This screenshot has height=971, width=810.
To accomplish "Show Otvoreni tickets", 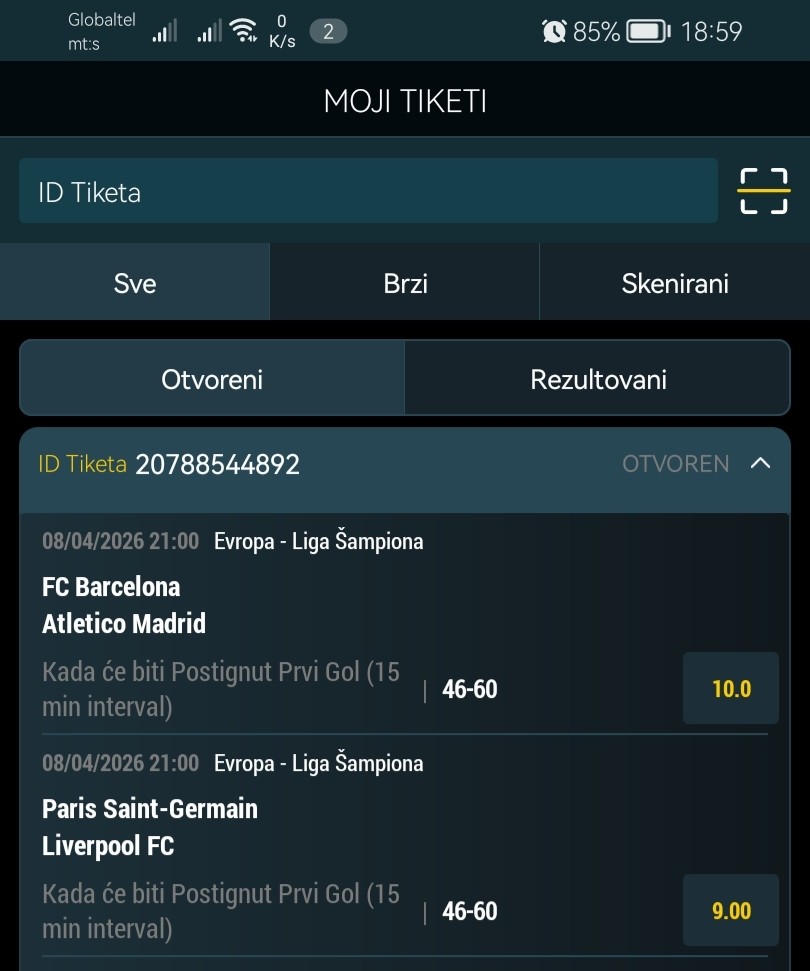I will coord(212,379).
